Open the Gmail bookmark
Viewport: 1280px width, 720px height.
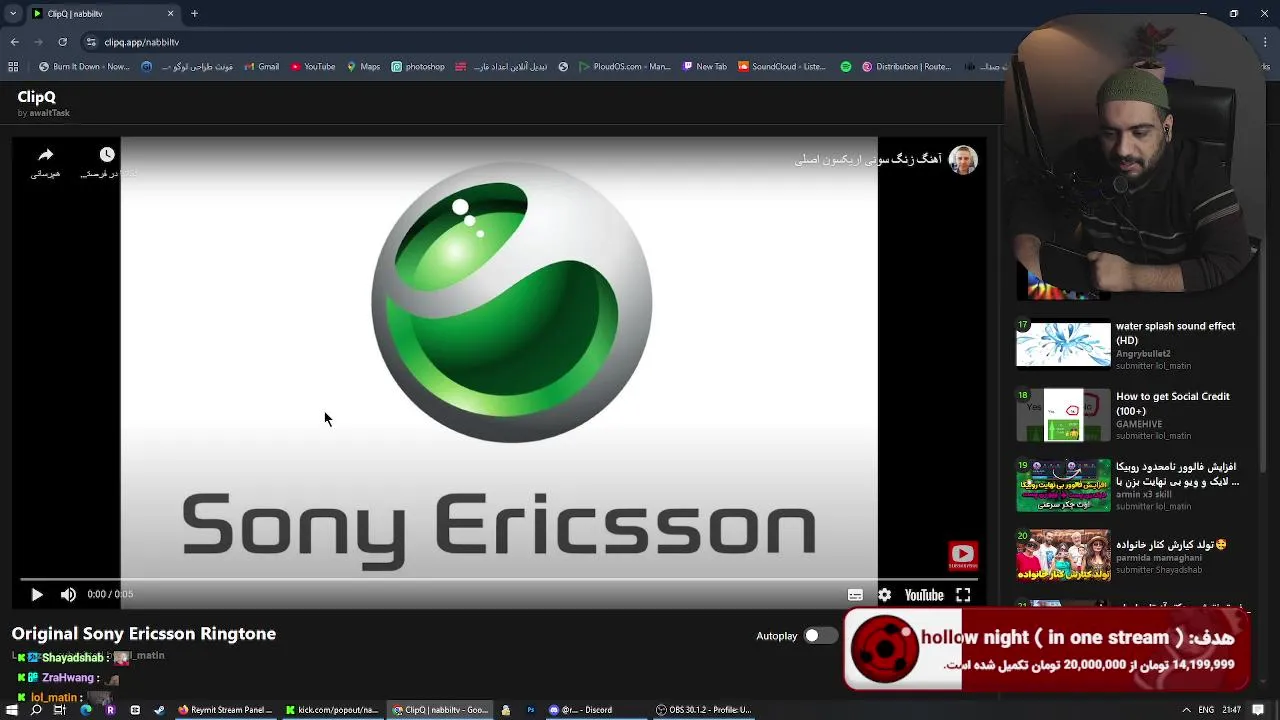(x=260, y=67)
